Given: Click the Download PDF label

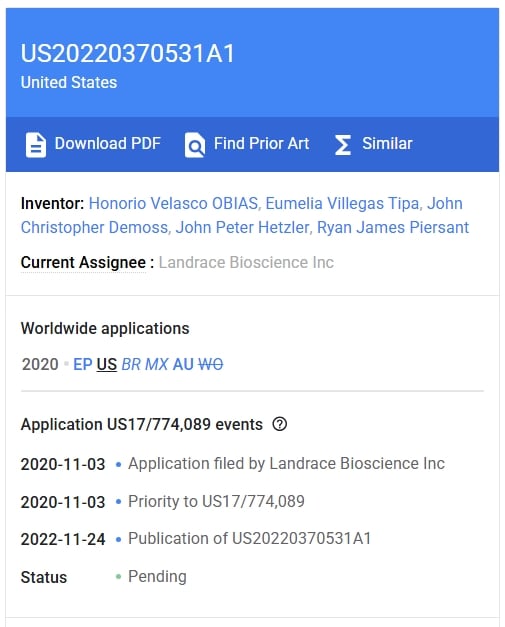Looking at the screenshot, I should pyautogui.click(x=108, y=144).
